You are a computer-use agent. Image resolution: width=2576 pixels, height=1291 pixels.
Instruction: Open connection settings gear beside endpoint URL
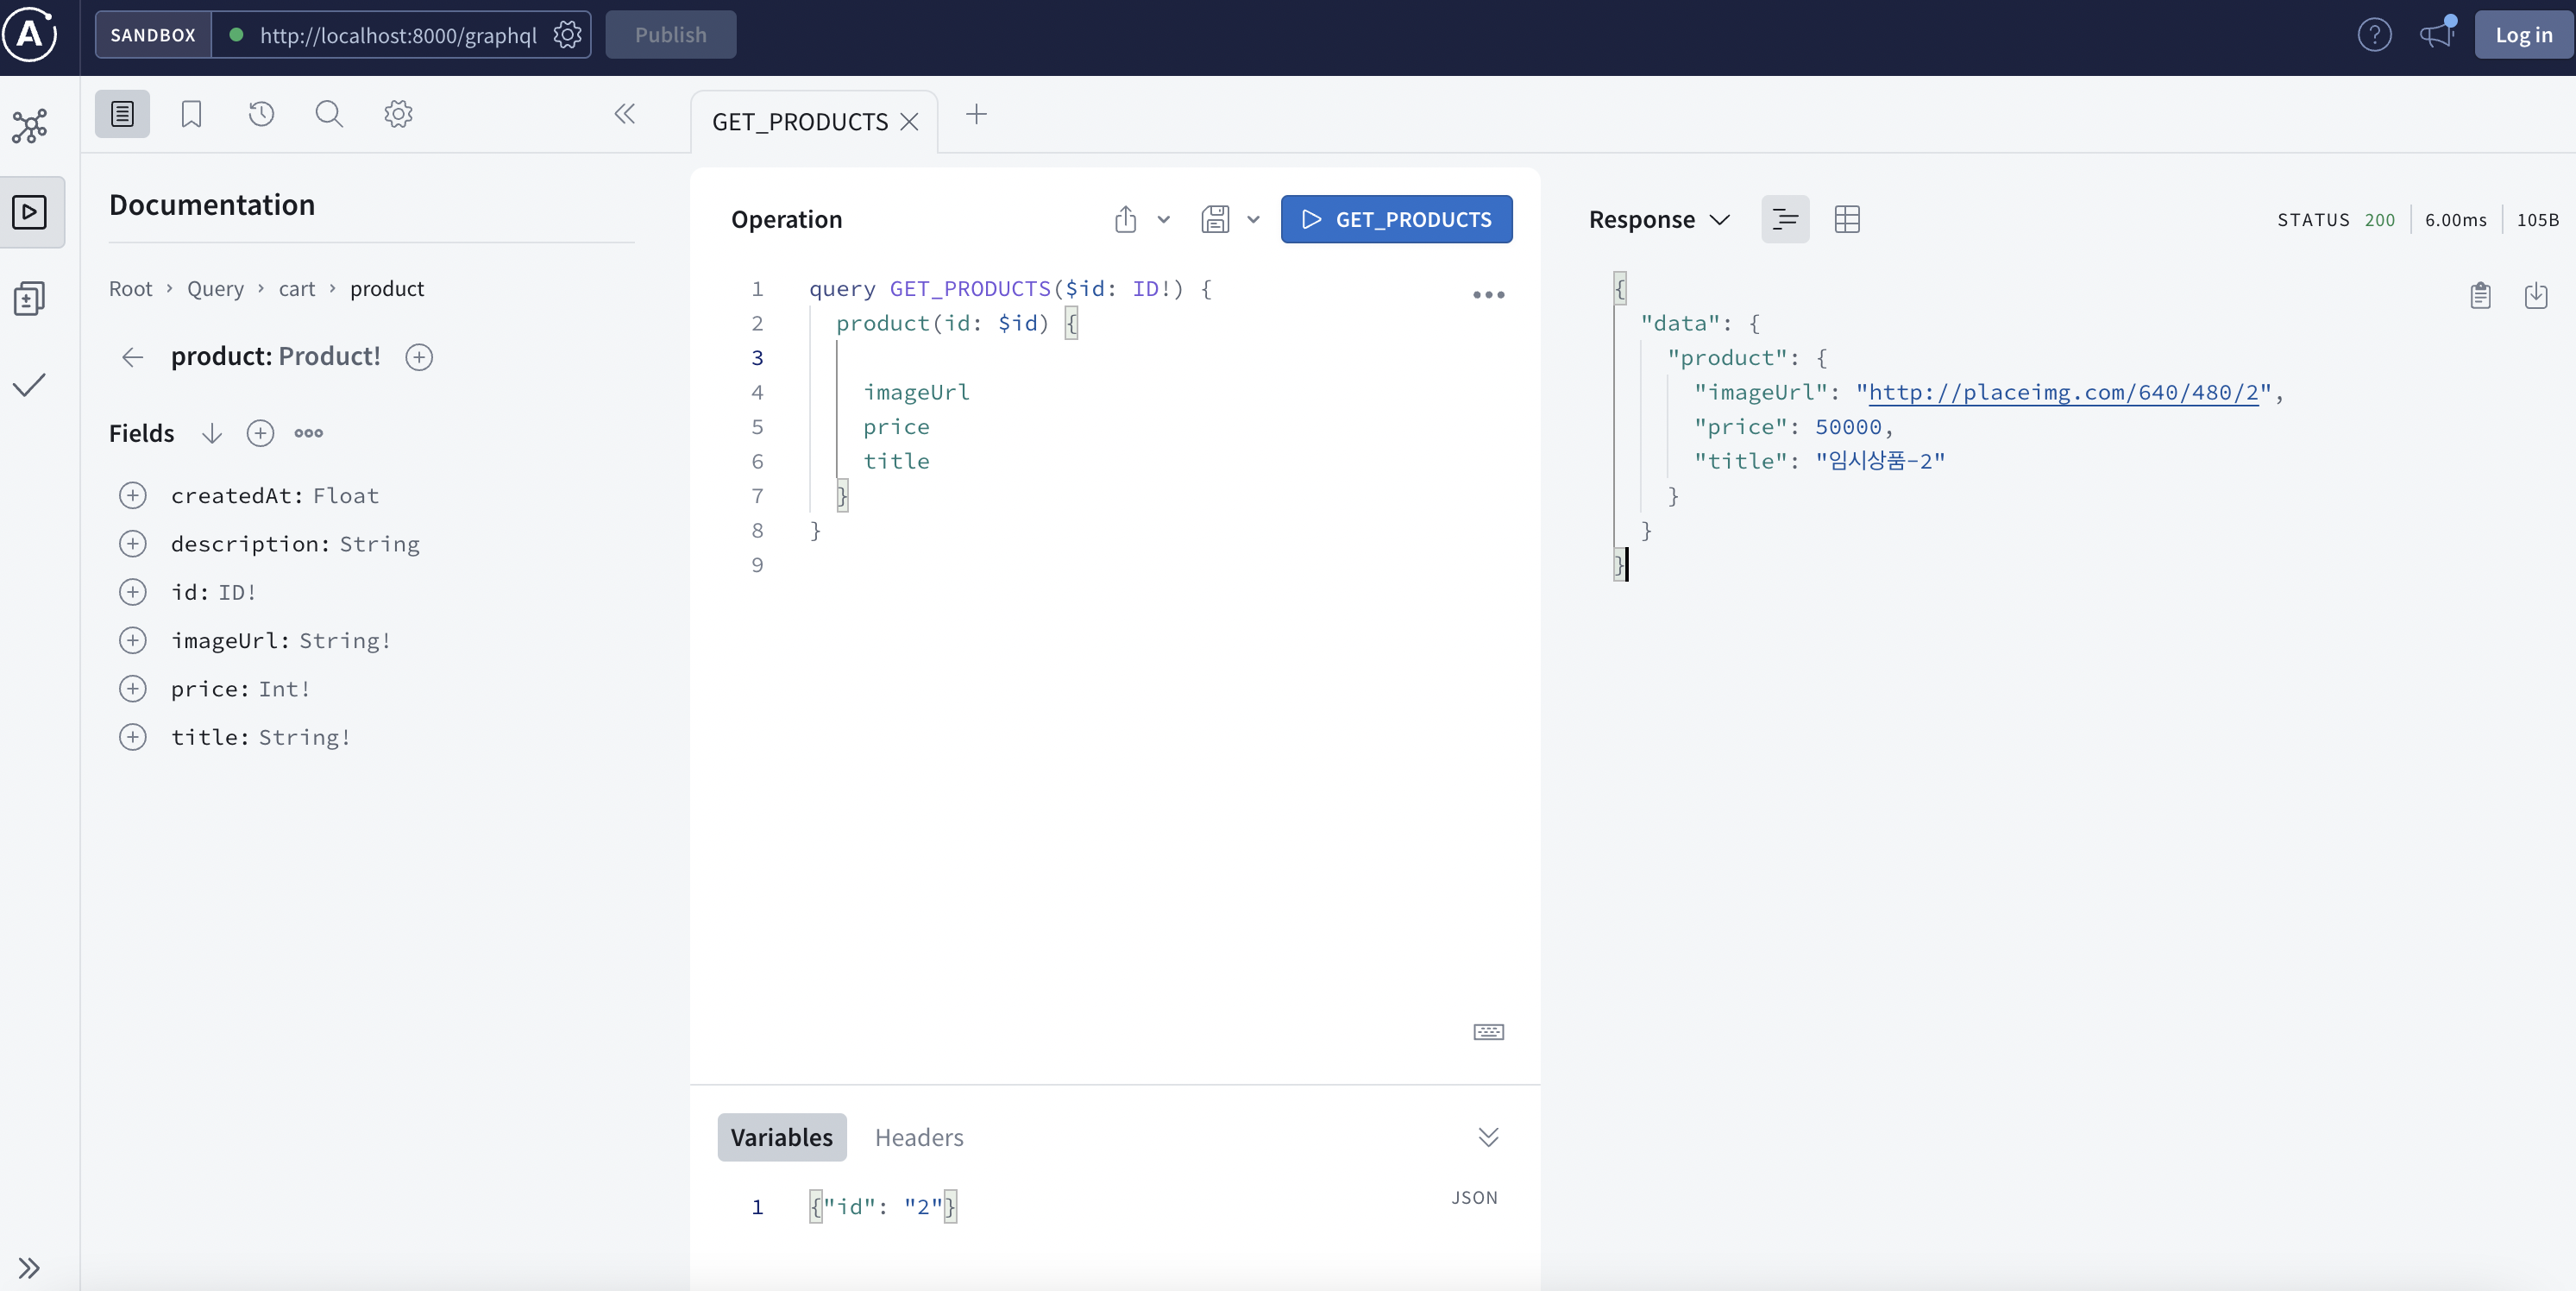pyautogui.click(x=567, y=35)
